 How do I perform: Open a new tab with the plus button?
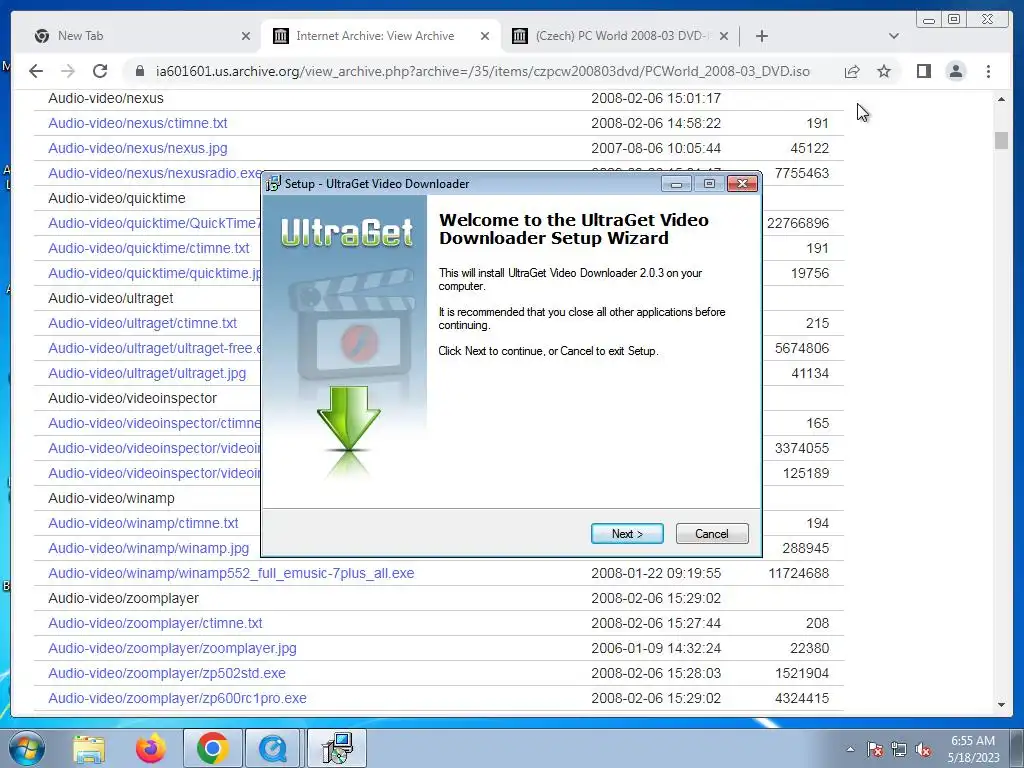[x=761, y=36]
